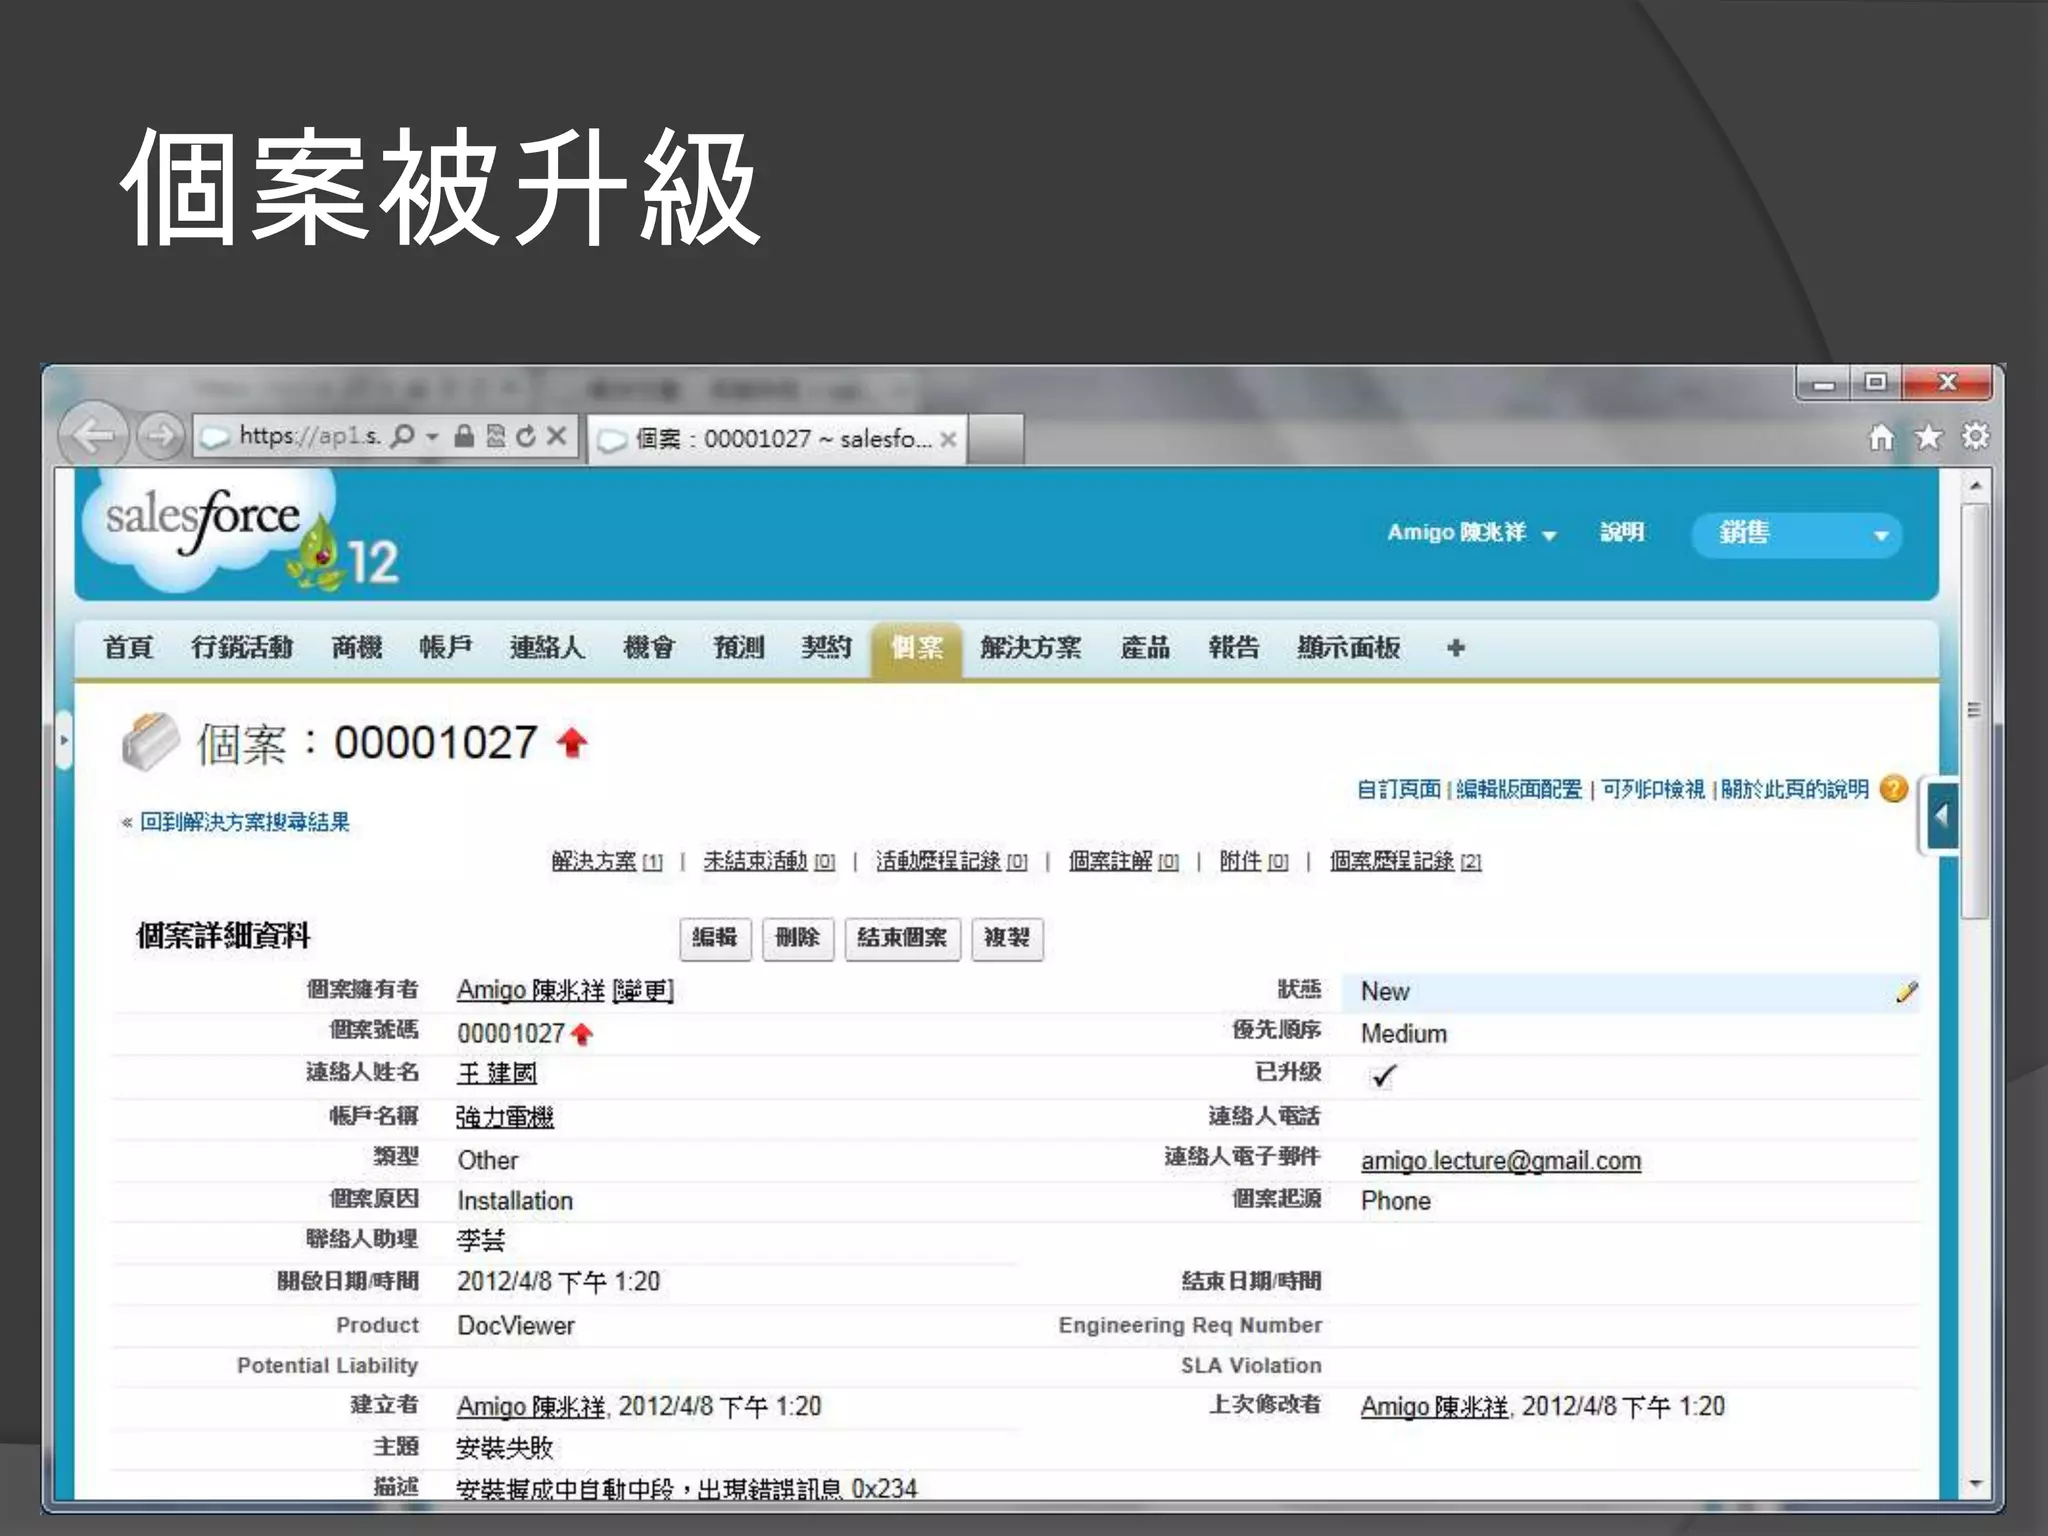Click the 回到解決方案搜尋結果 link
The height and width of the screenshot is (1536, 2048).
(x=244, y=822)
